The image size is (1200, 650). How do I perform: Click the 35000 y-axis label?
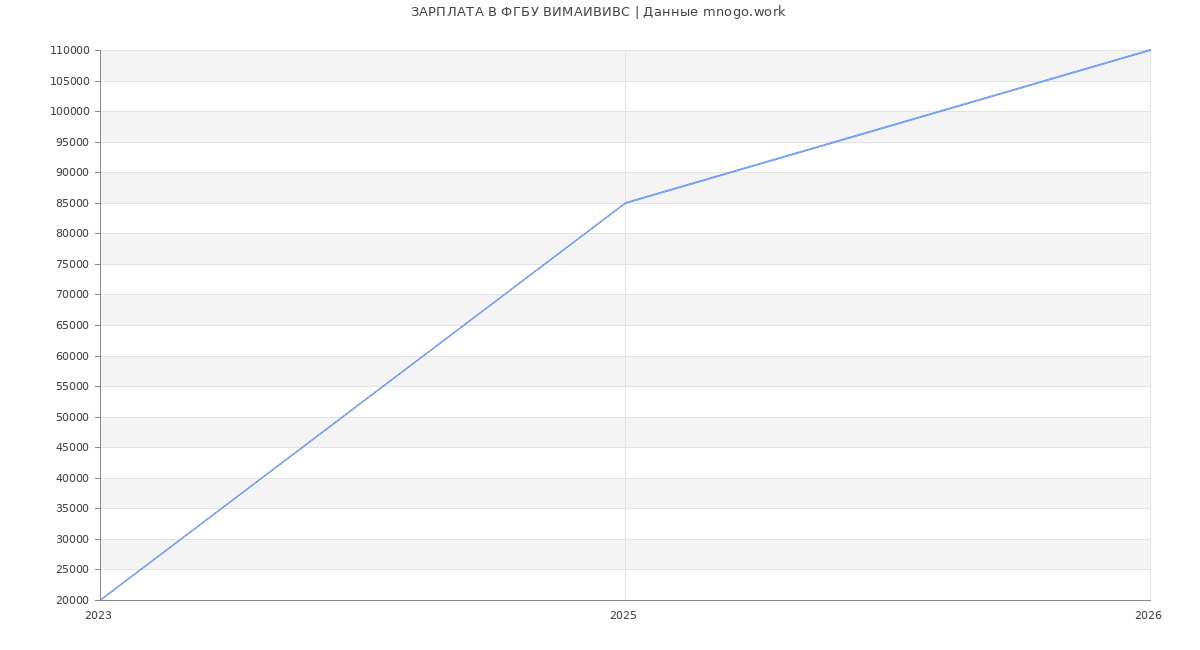(72, 509)
